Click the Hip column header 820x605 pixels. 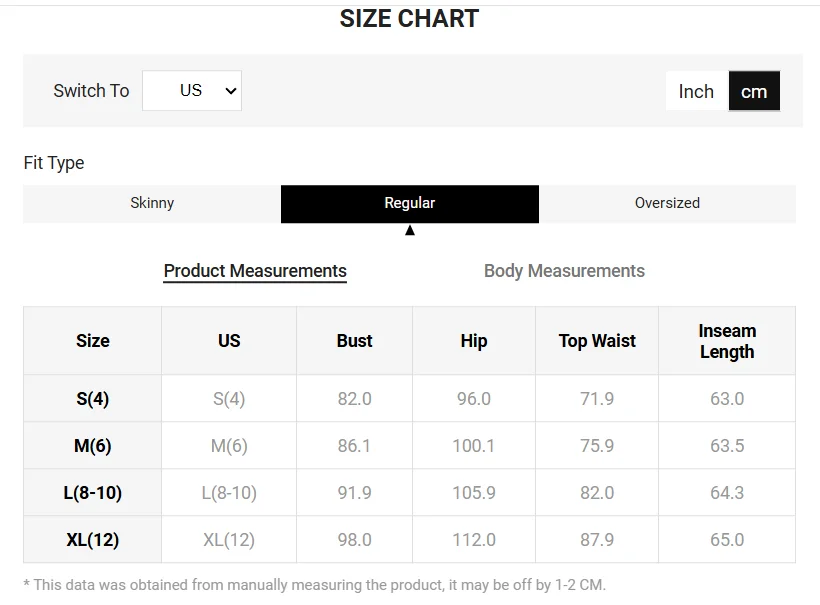pyautogui.click(x=474, y=341)
